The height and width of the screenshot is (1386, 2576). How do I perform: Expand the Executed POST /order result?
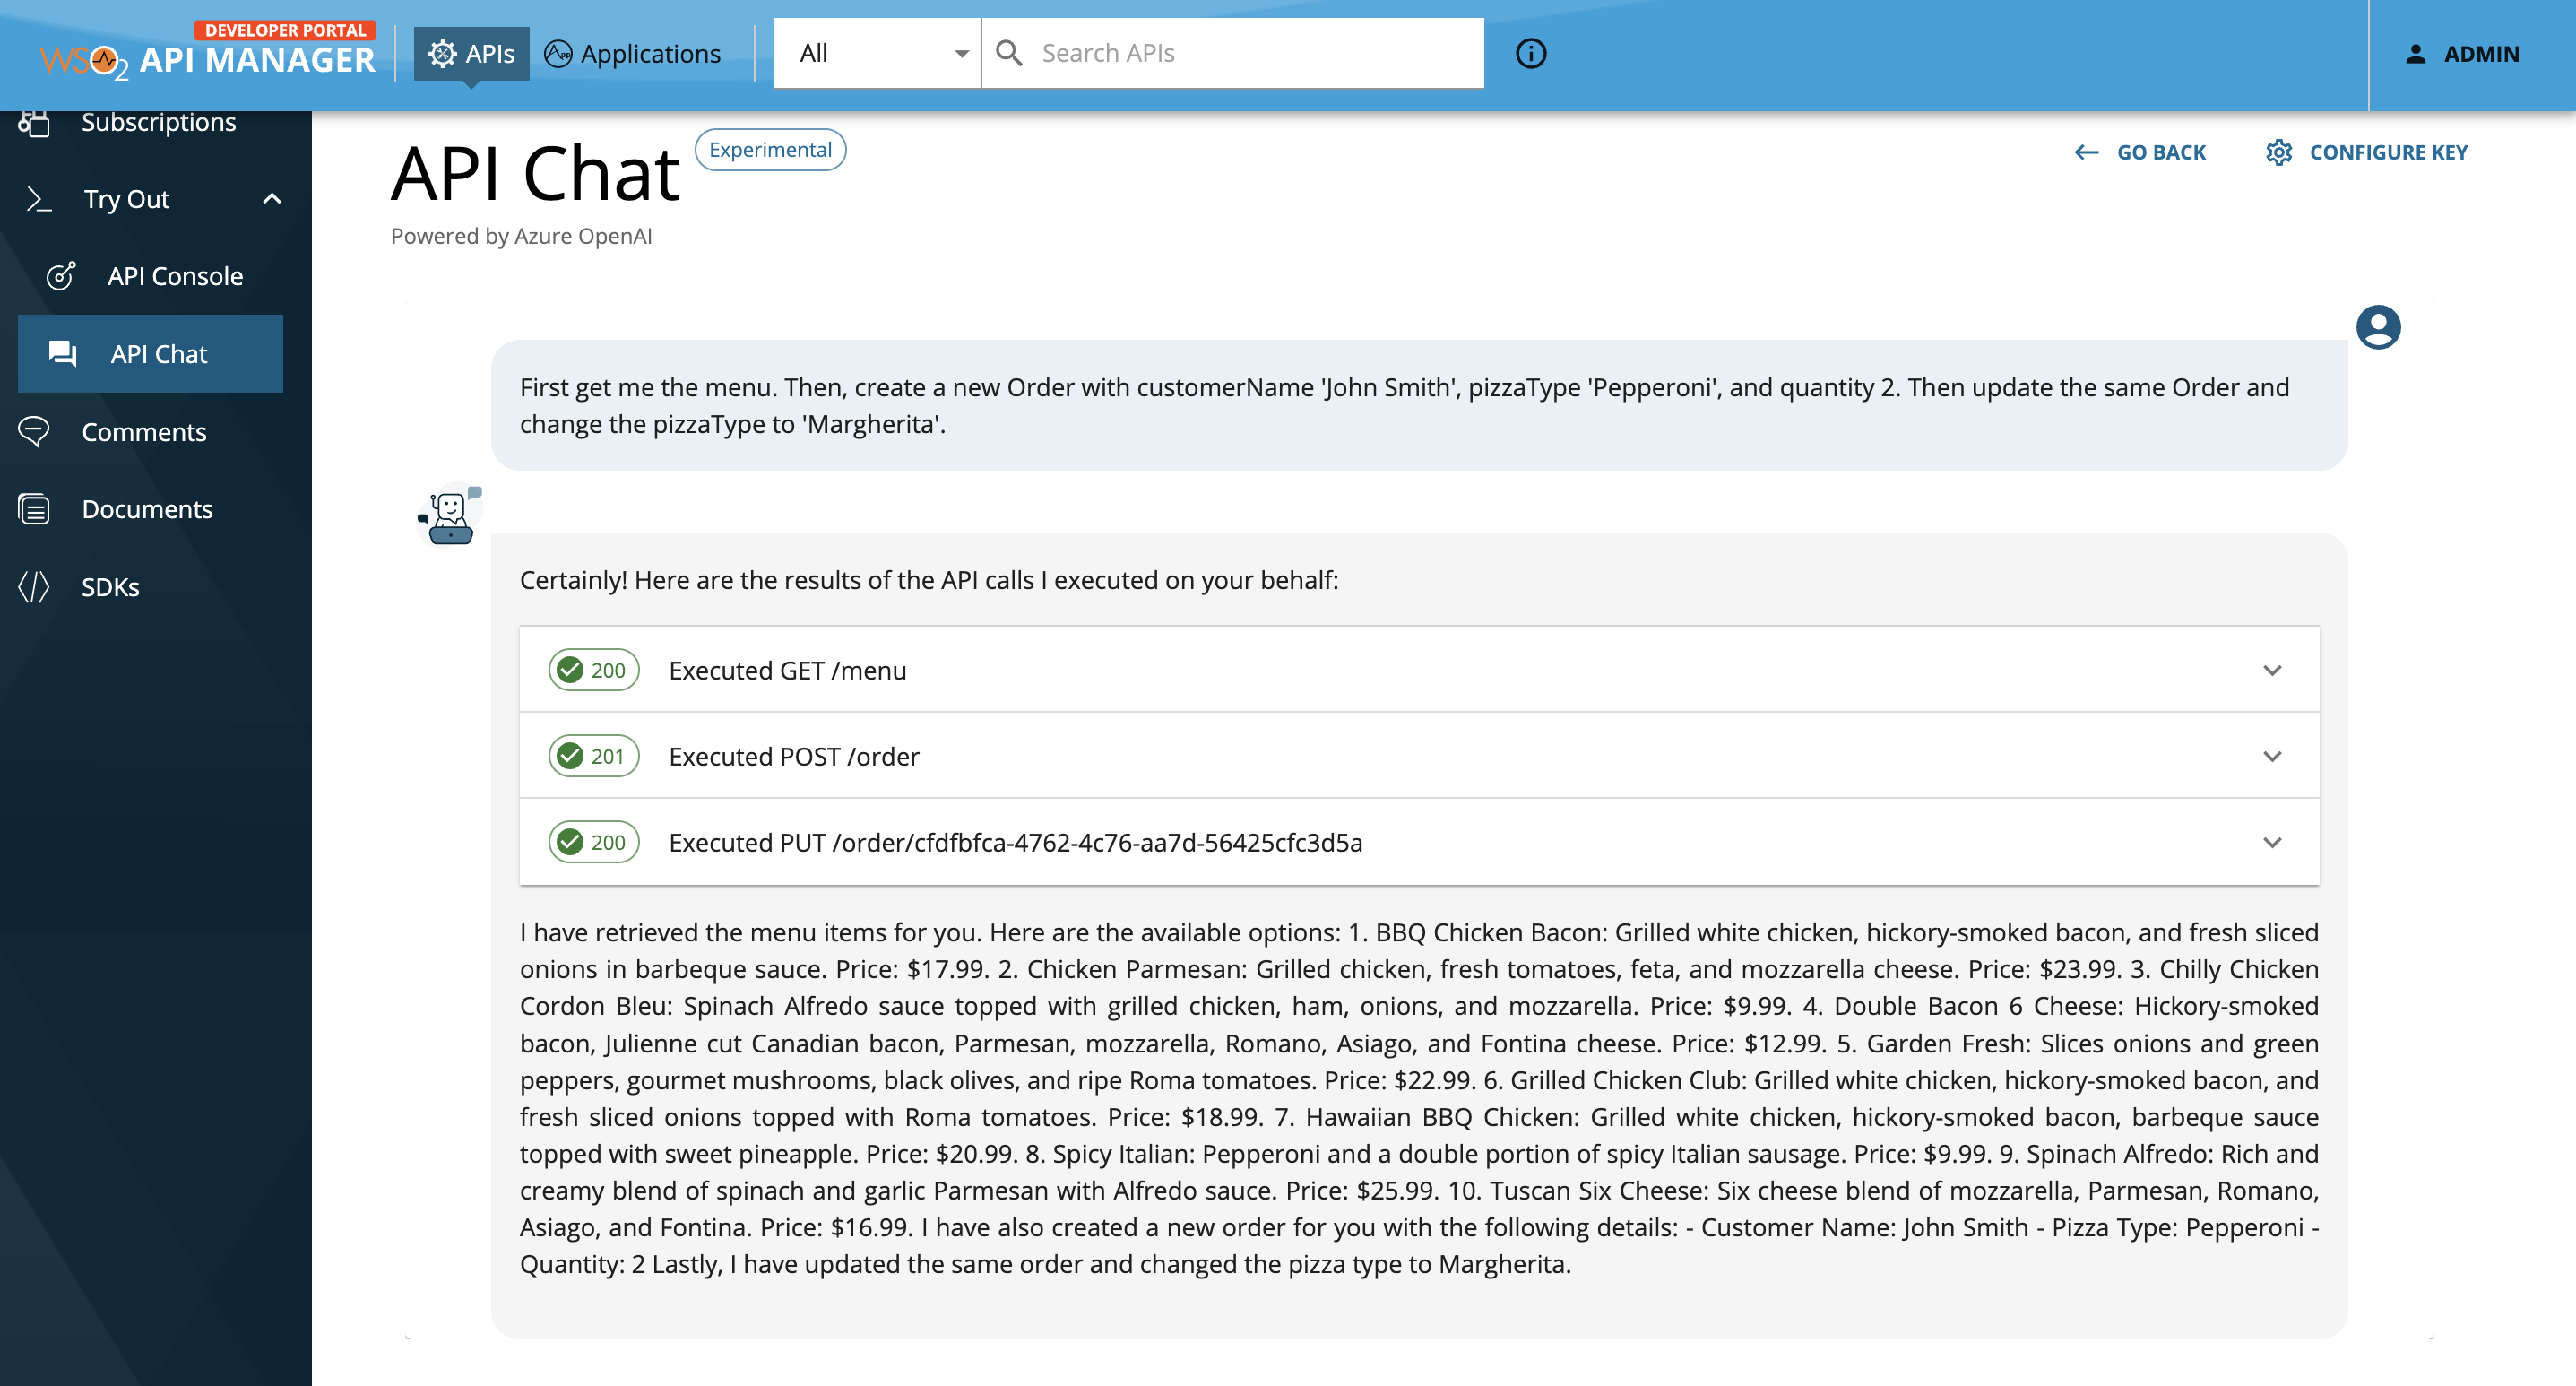pos(1419,756)
